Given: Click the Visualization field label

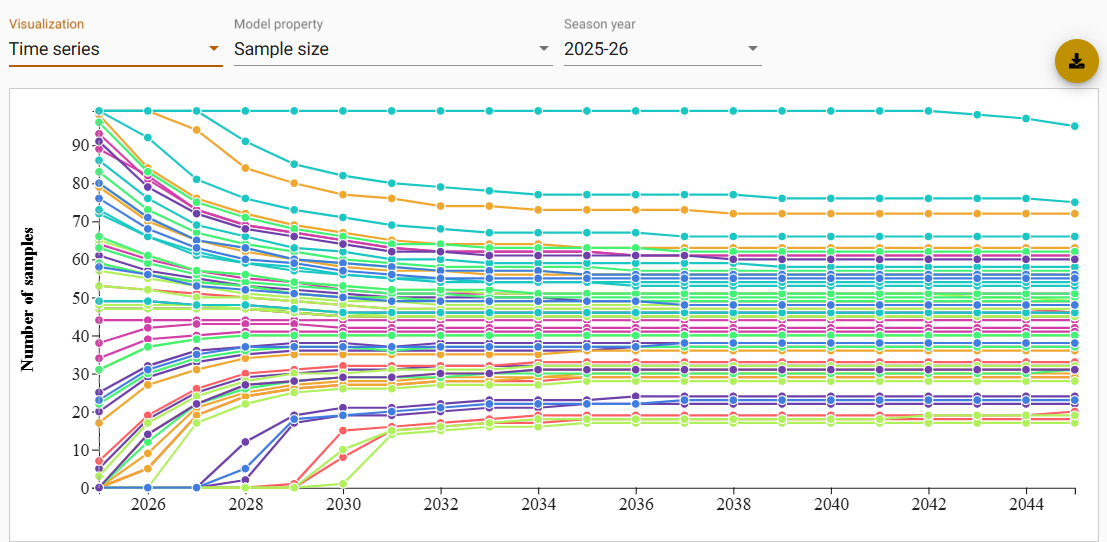Looking at the screenshot, I should point(46,24).
